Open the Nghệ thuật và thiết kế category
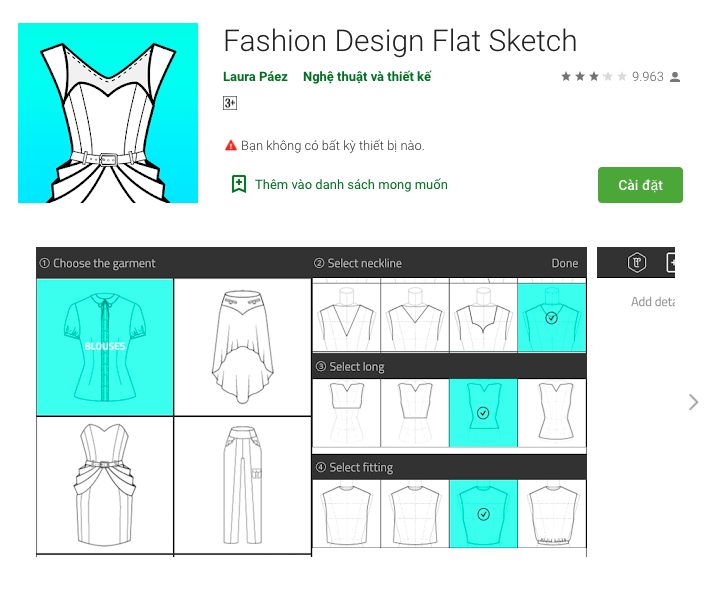This screenshot has height=590, width=712. point(367,77)
